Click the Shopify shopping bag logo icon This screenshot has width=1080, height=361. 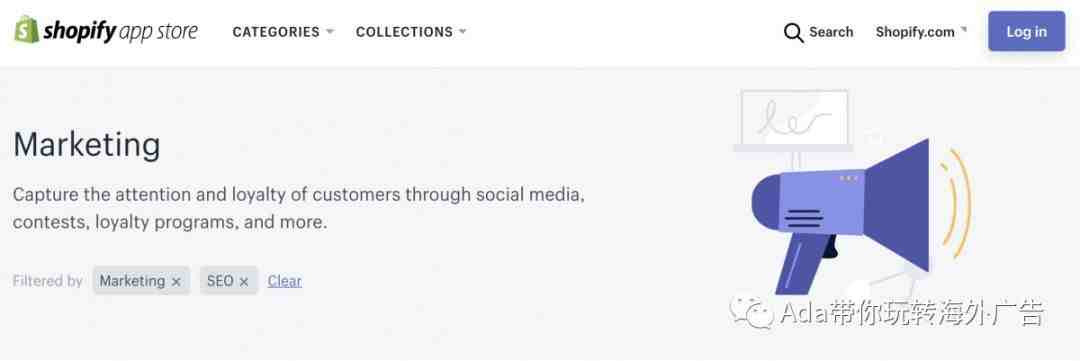tap(27, 30)
